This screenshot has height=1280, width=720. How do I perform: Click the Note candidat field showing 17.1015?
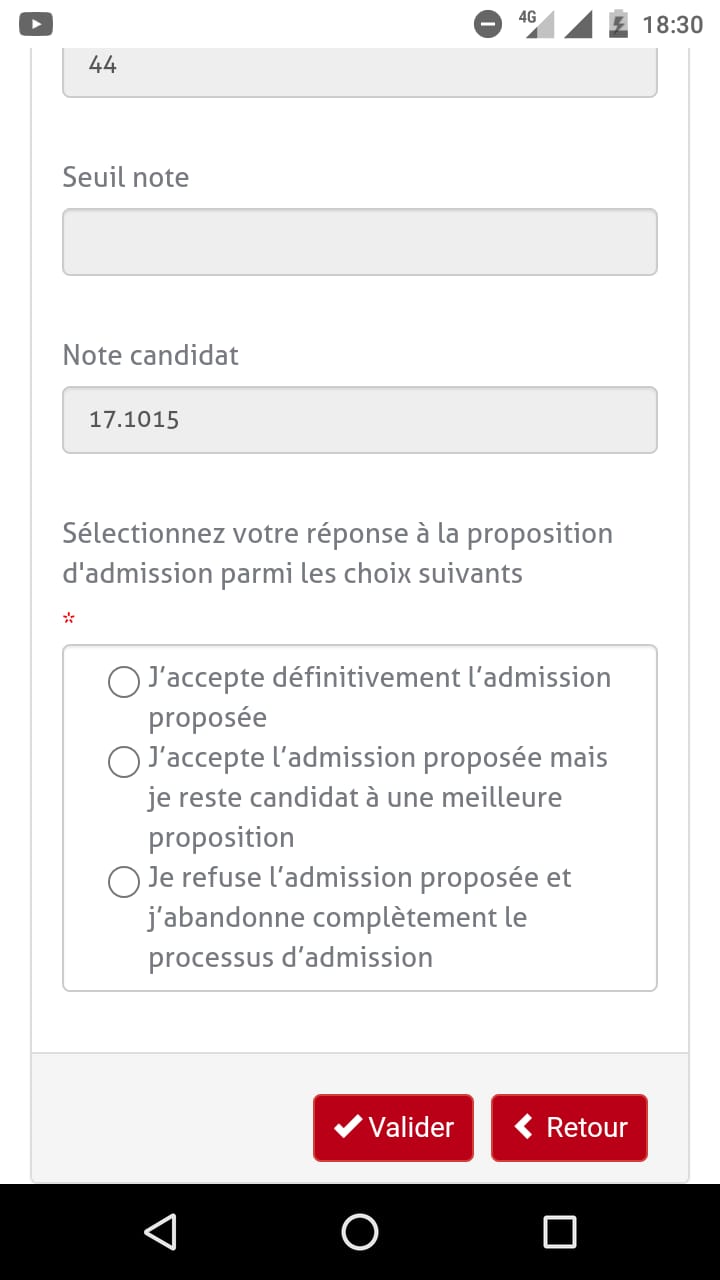[x=360, y=420]
